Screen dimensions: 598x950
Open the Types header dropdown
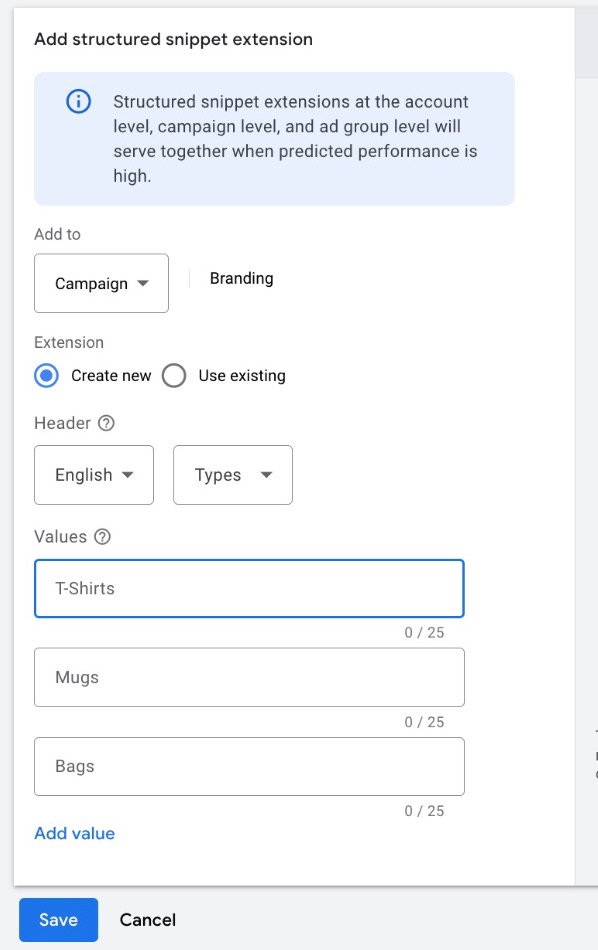tap(233, 475)
